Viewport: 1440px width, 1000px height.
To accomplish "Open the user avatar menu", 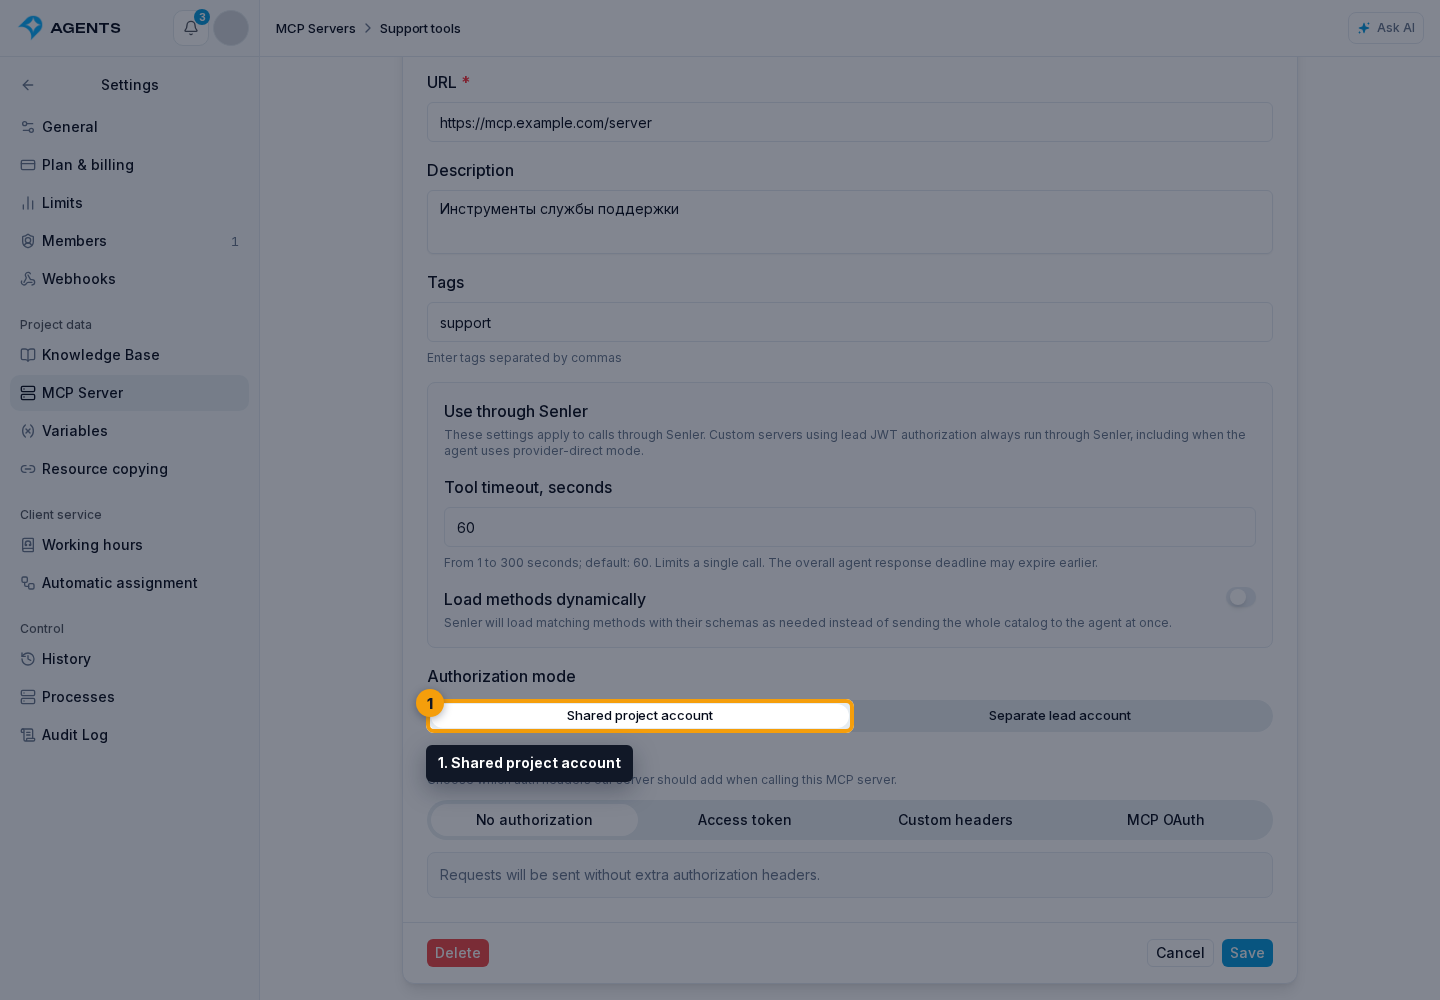I will (231, 28).
